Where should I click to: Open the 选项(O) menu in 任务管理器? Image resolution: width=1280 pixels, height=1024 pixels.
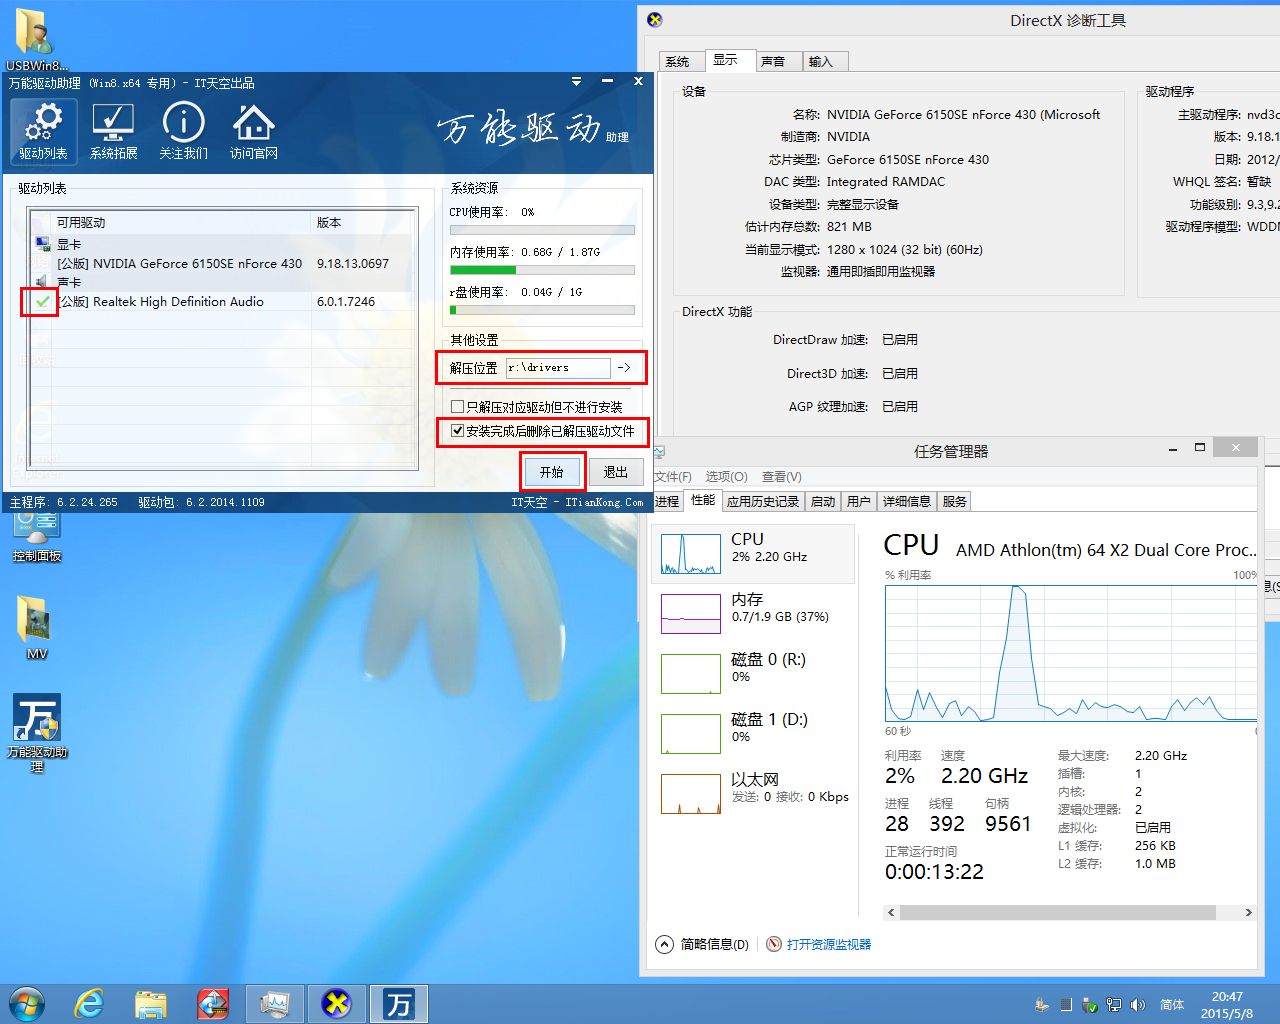point(727,477)
